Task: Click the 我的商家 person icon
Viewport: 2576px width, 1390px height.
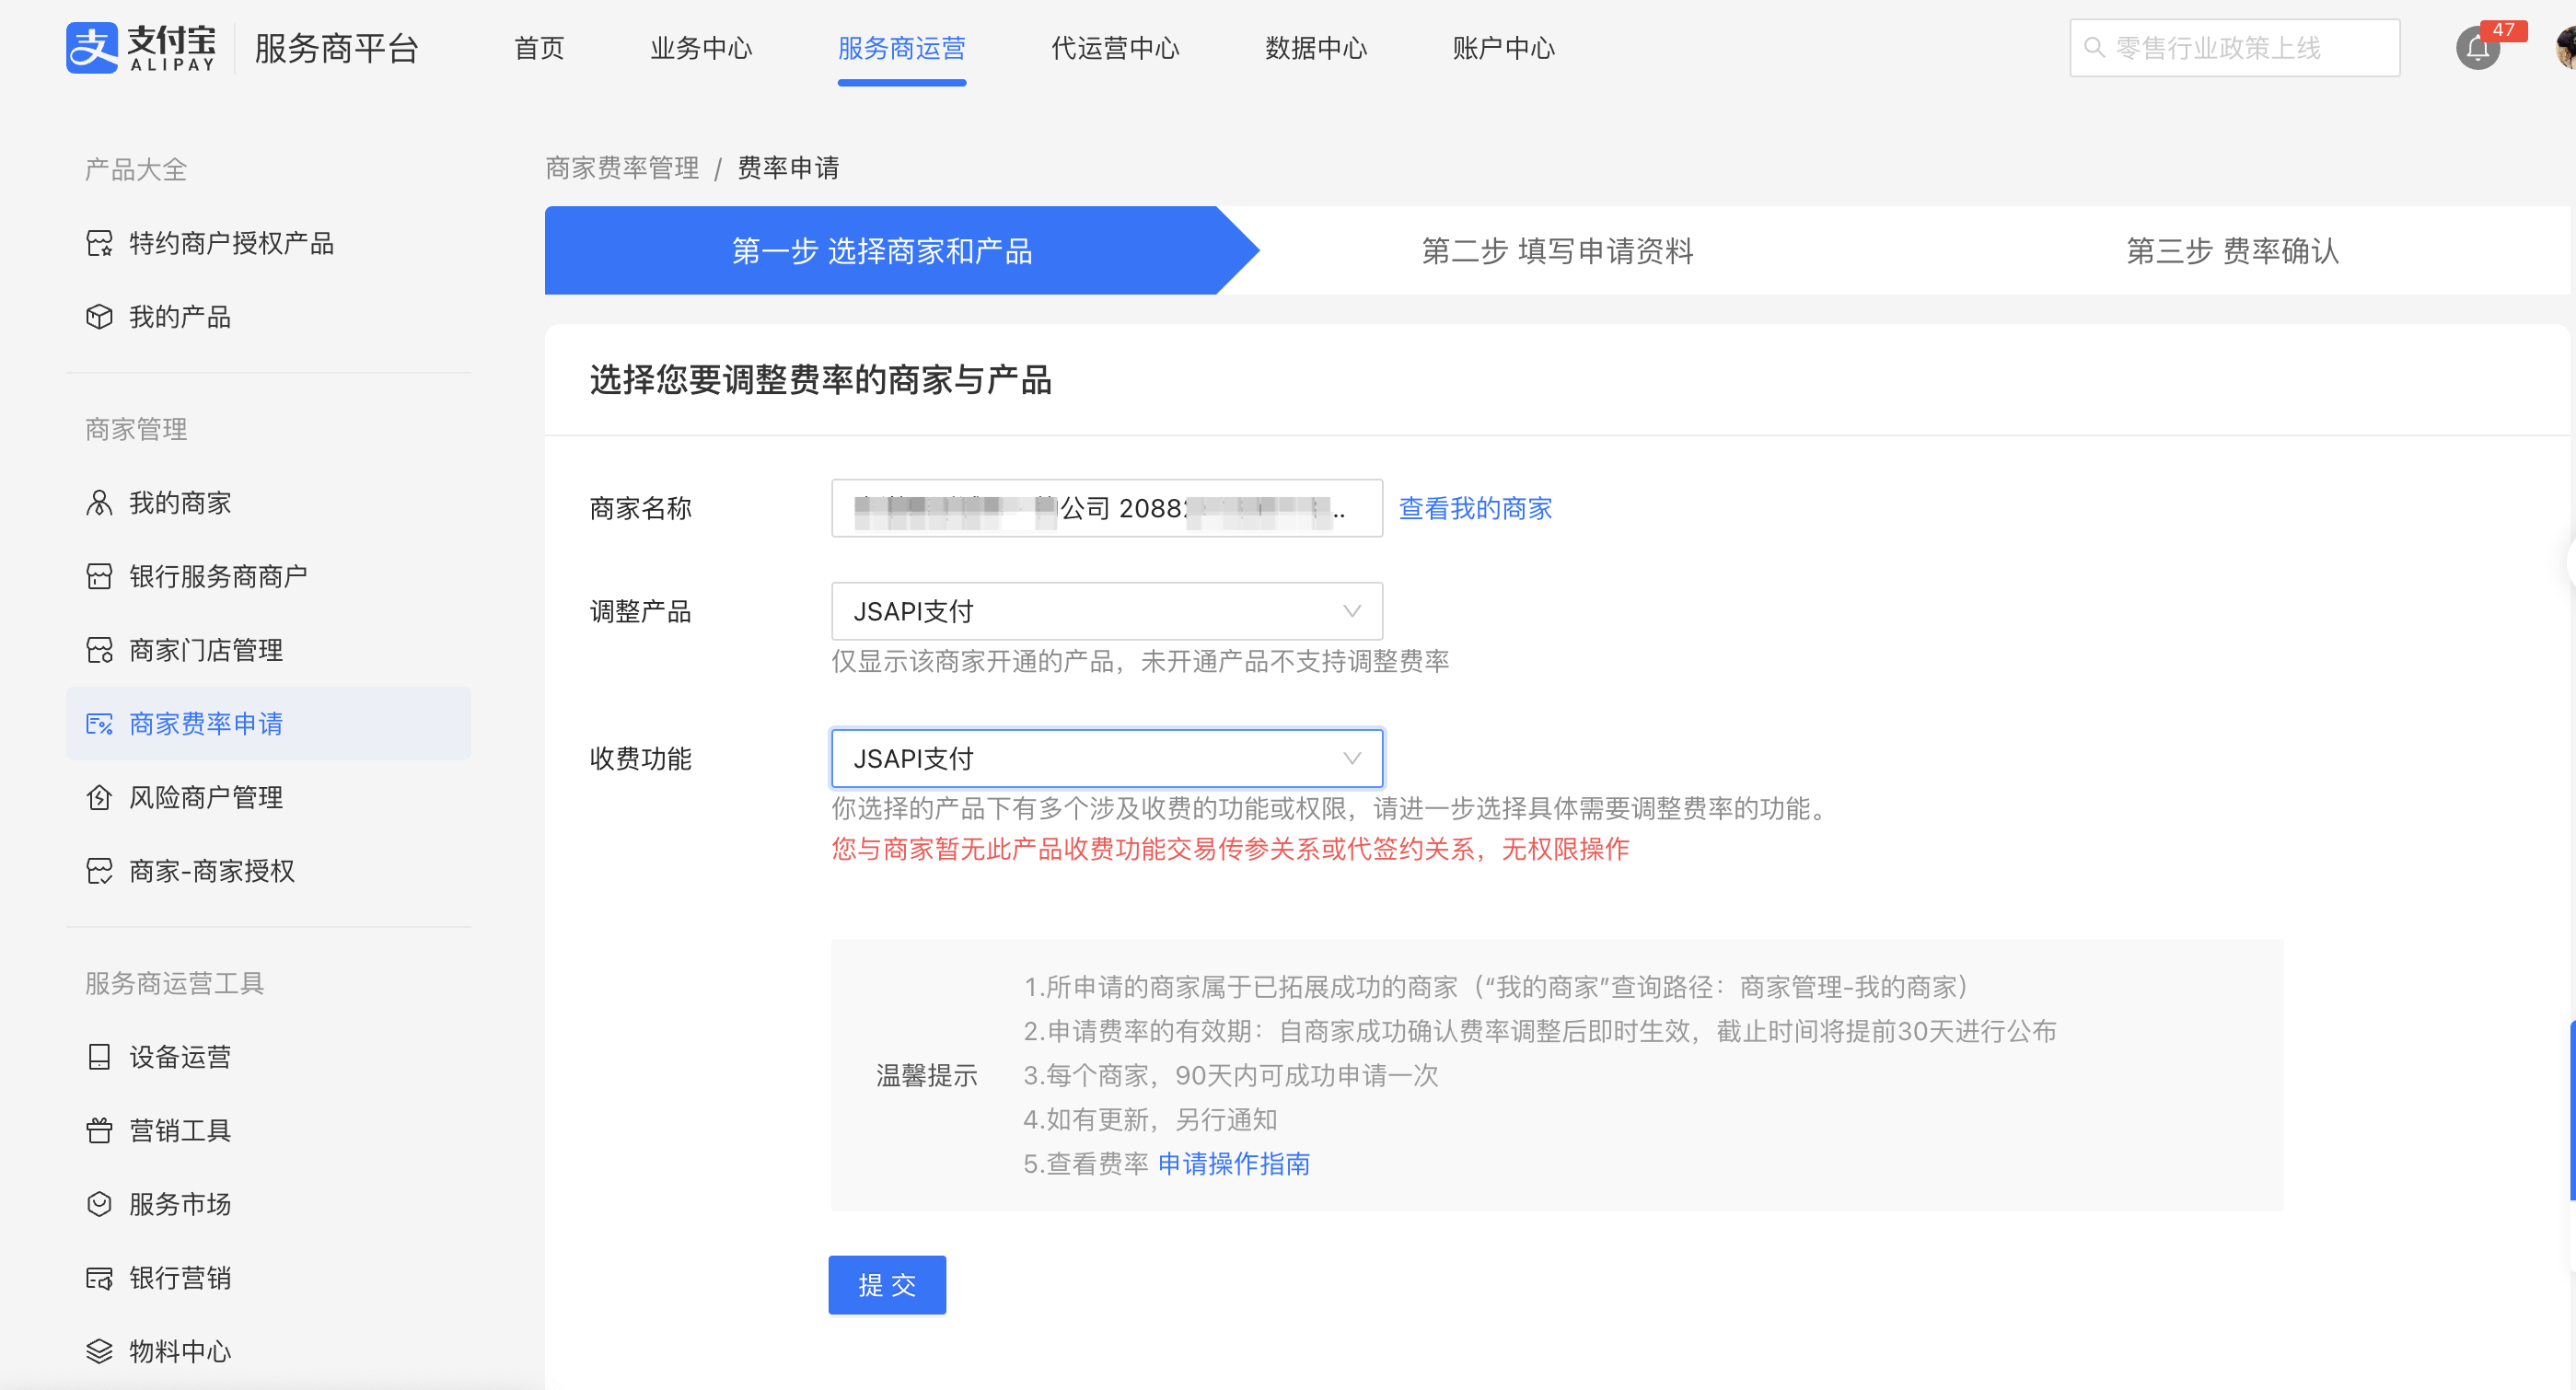Action: (99, 503)
